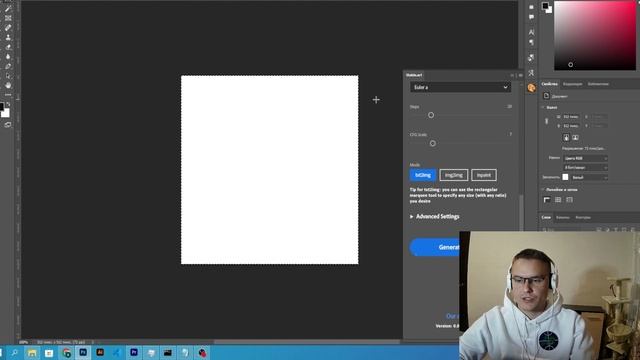Select the Healing Brush tool
Image resolution: width=640 pixels, height=360 pixels.
(x=8, y=28)
